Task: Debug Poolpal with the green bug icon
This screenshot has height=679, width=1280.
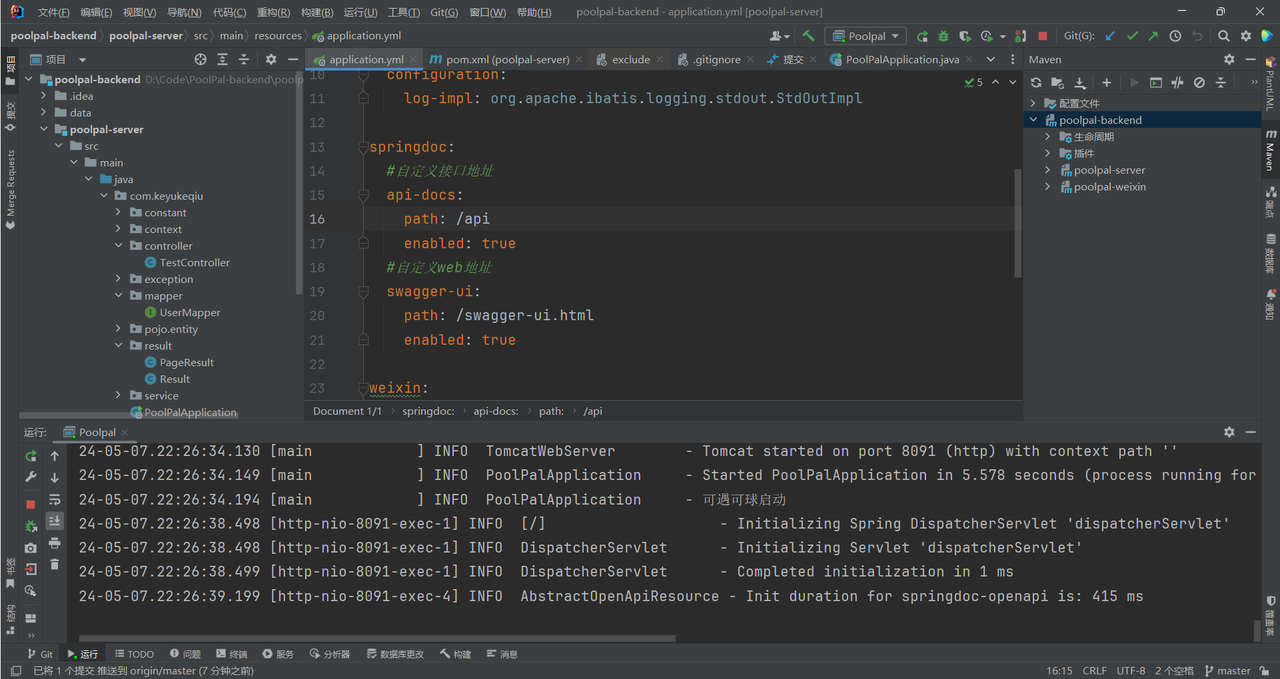Action: click(x=945, y=36)
